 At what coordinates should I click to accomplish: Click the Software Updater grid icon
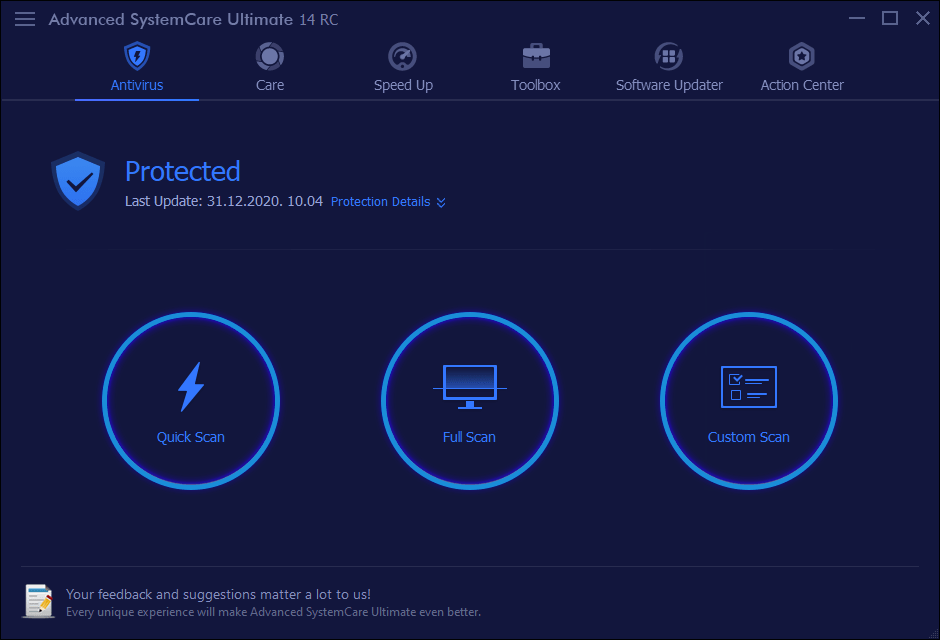[669, 56]
